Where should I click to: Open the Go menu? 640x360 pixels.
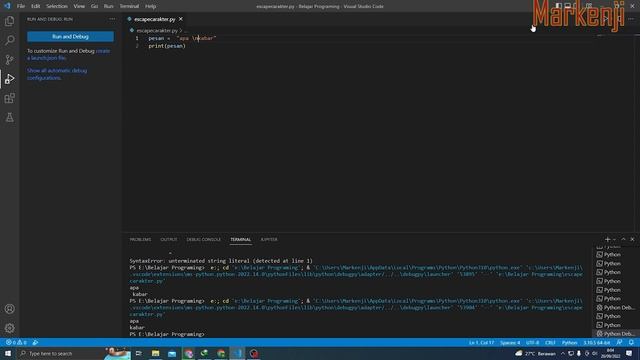pos(94,6)
